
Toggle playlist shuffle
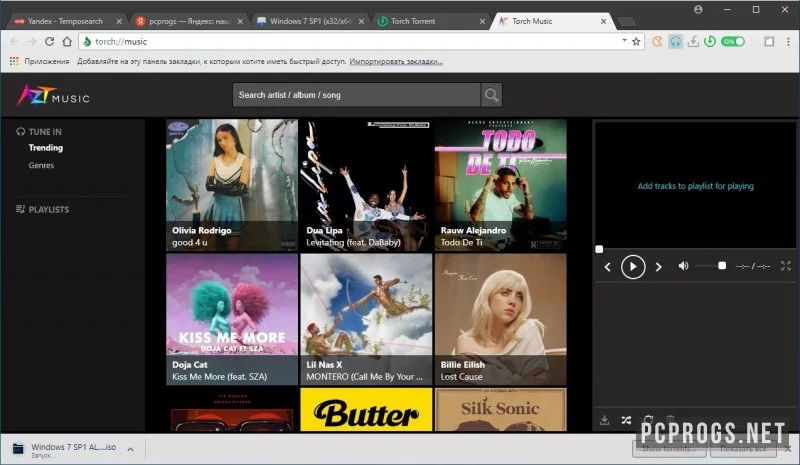(627, 420)
